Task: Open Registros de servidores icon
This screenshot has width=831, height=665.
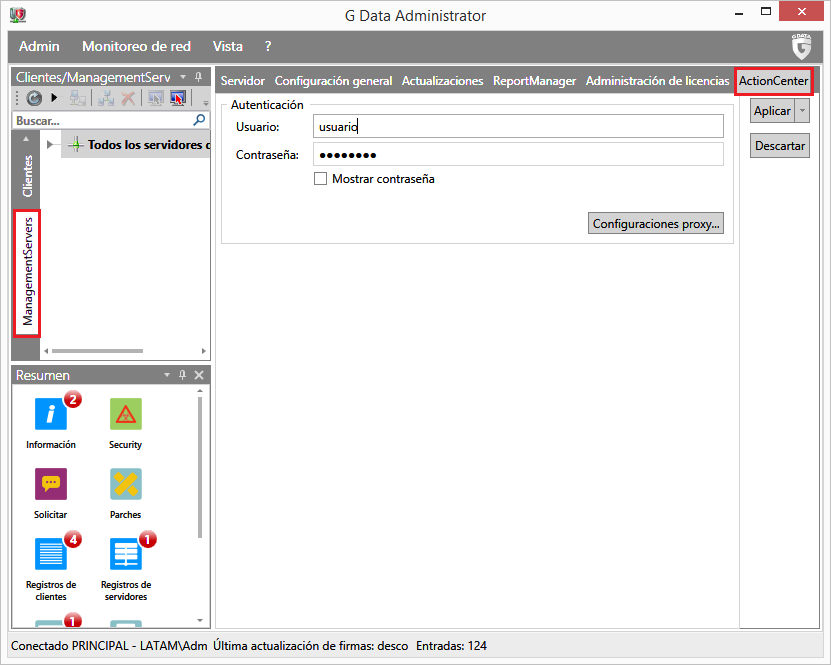Action: point(125,554)
